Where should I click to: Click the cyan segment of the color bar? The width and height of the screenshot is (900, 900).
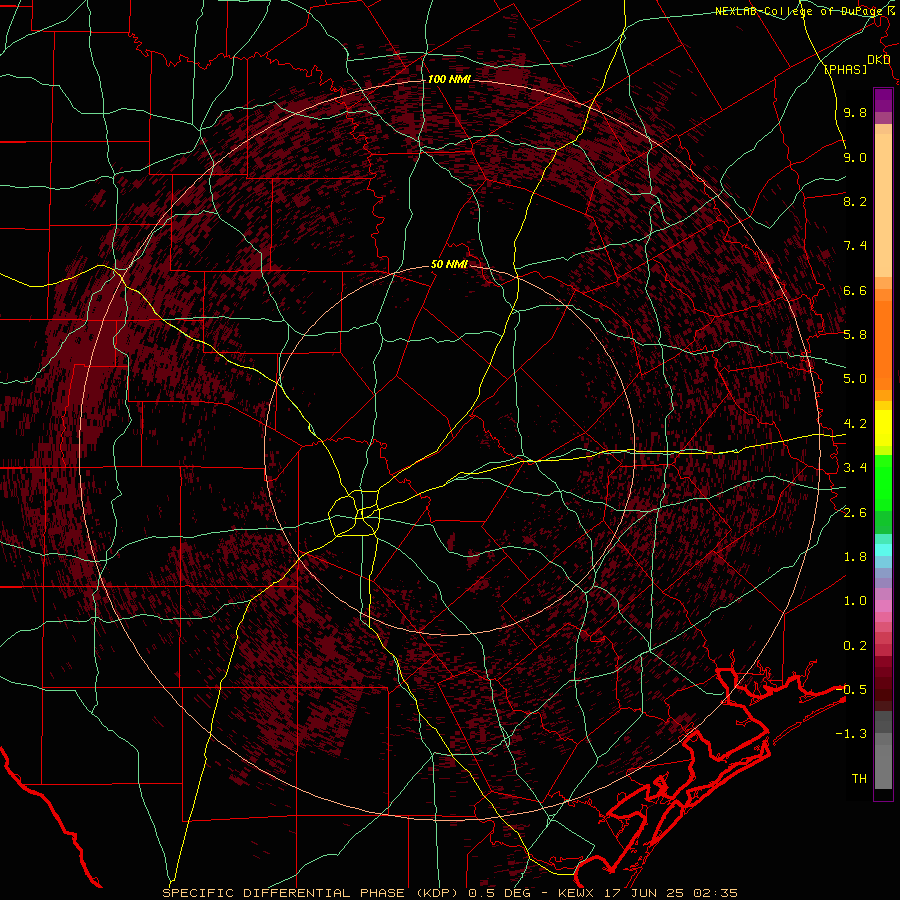[883, 550]
